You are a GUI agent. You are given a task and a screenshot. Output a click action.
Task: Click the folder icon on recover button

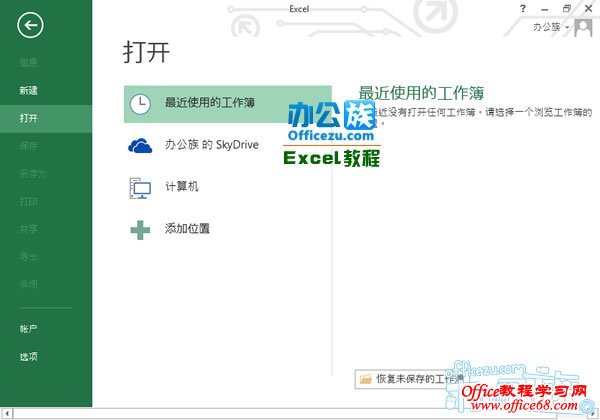coord(365,379)
